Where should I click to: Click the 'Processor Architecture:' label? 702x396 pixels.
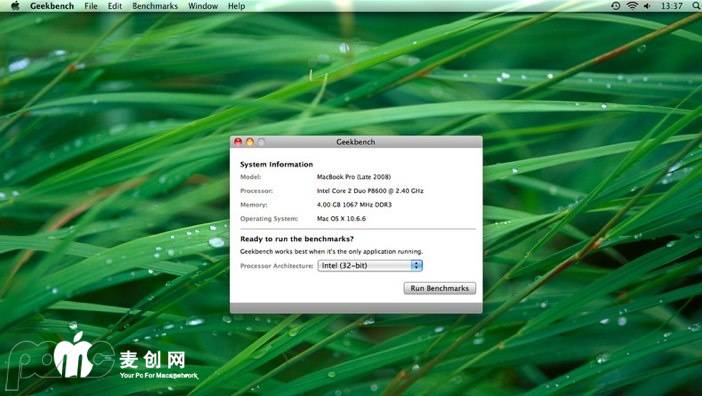(277, 266)
